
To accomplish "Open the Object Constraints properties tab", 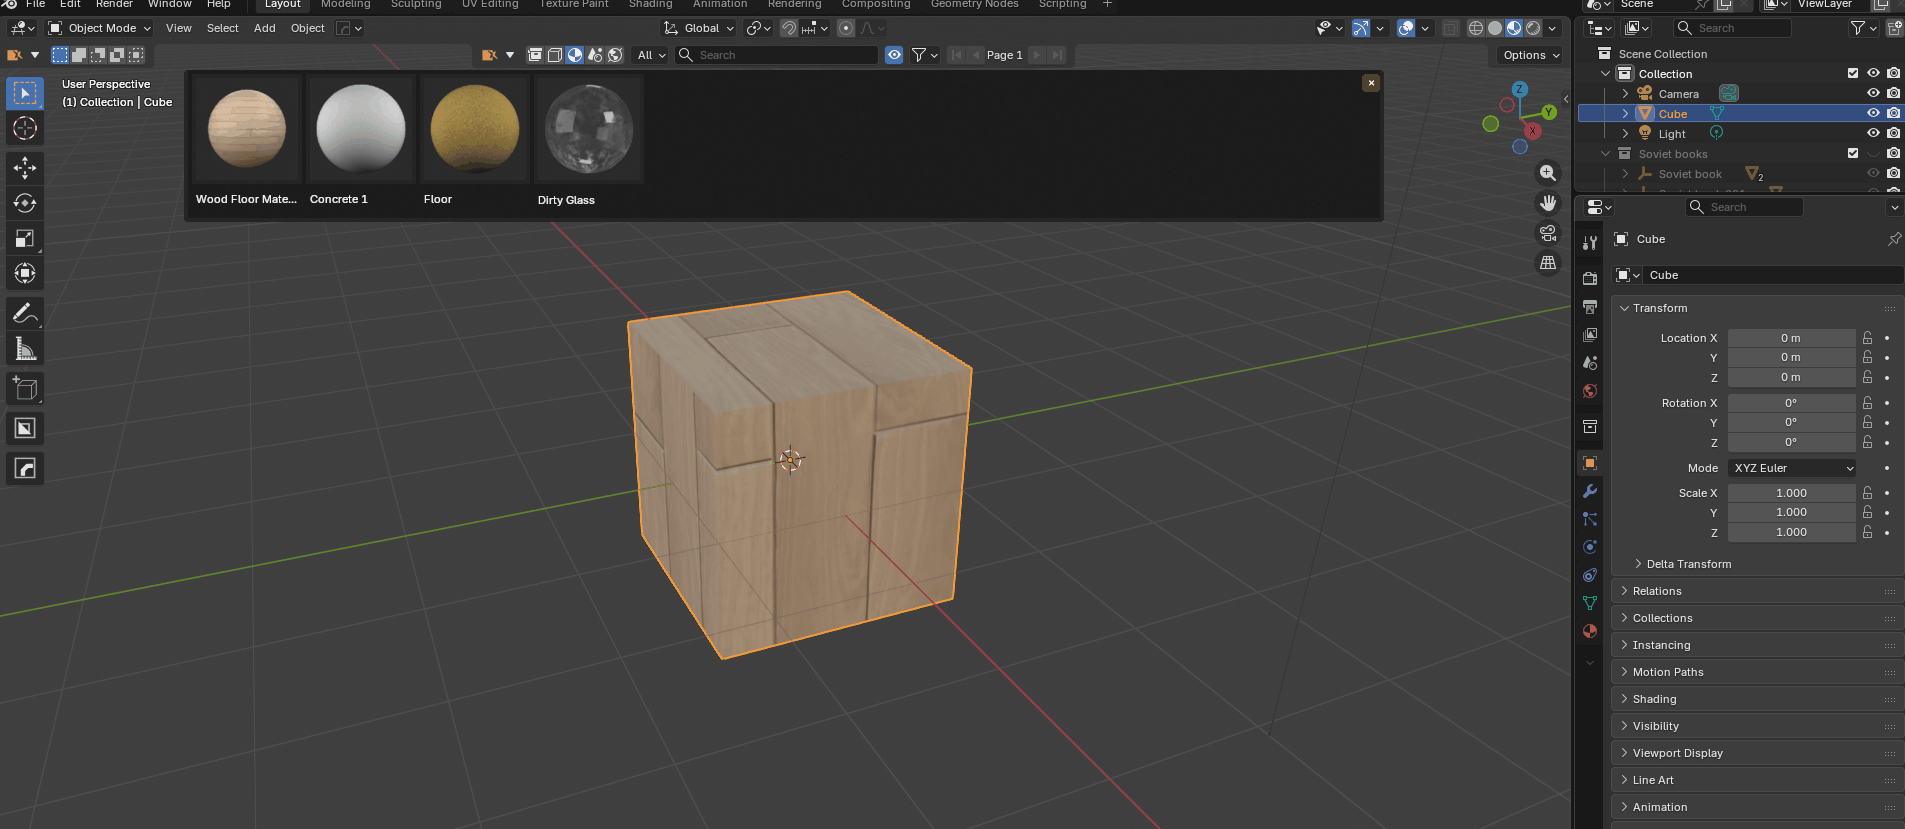I will pos(1590,575).
